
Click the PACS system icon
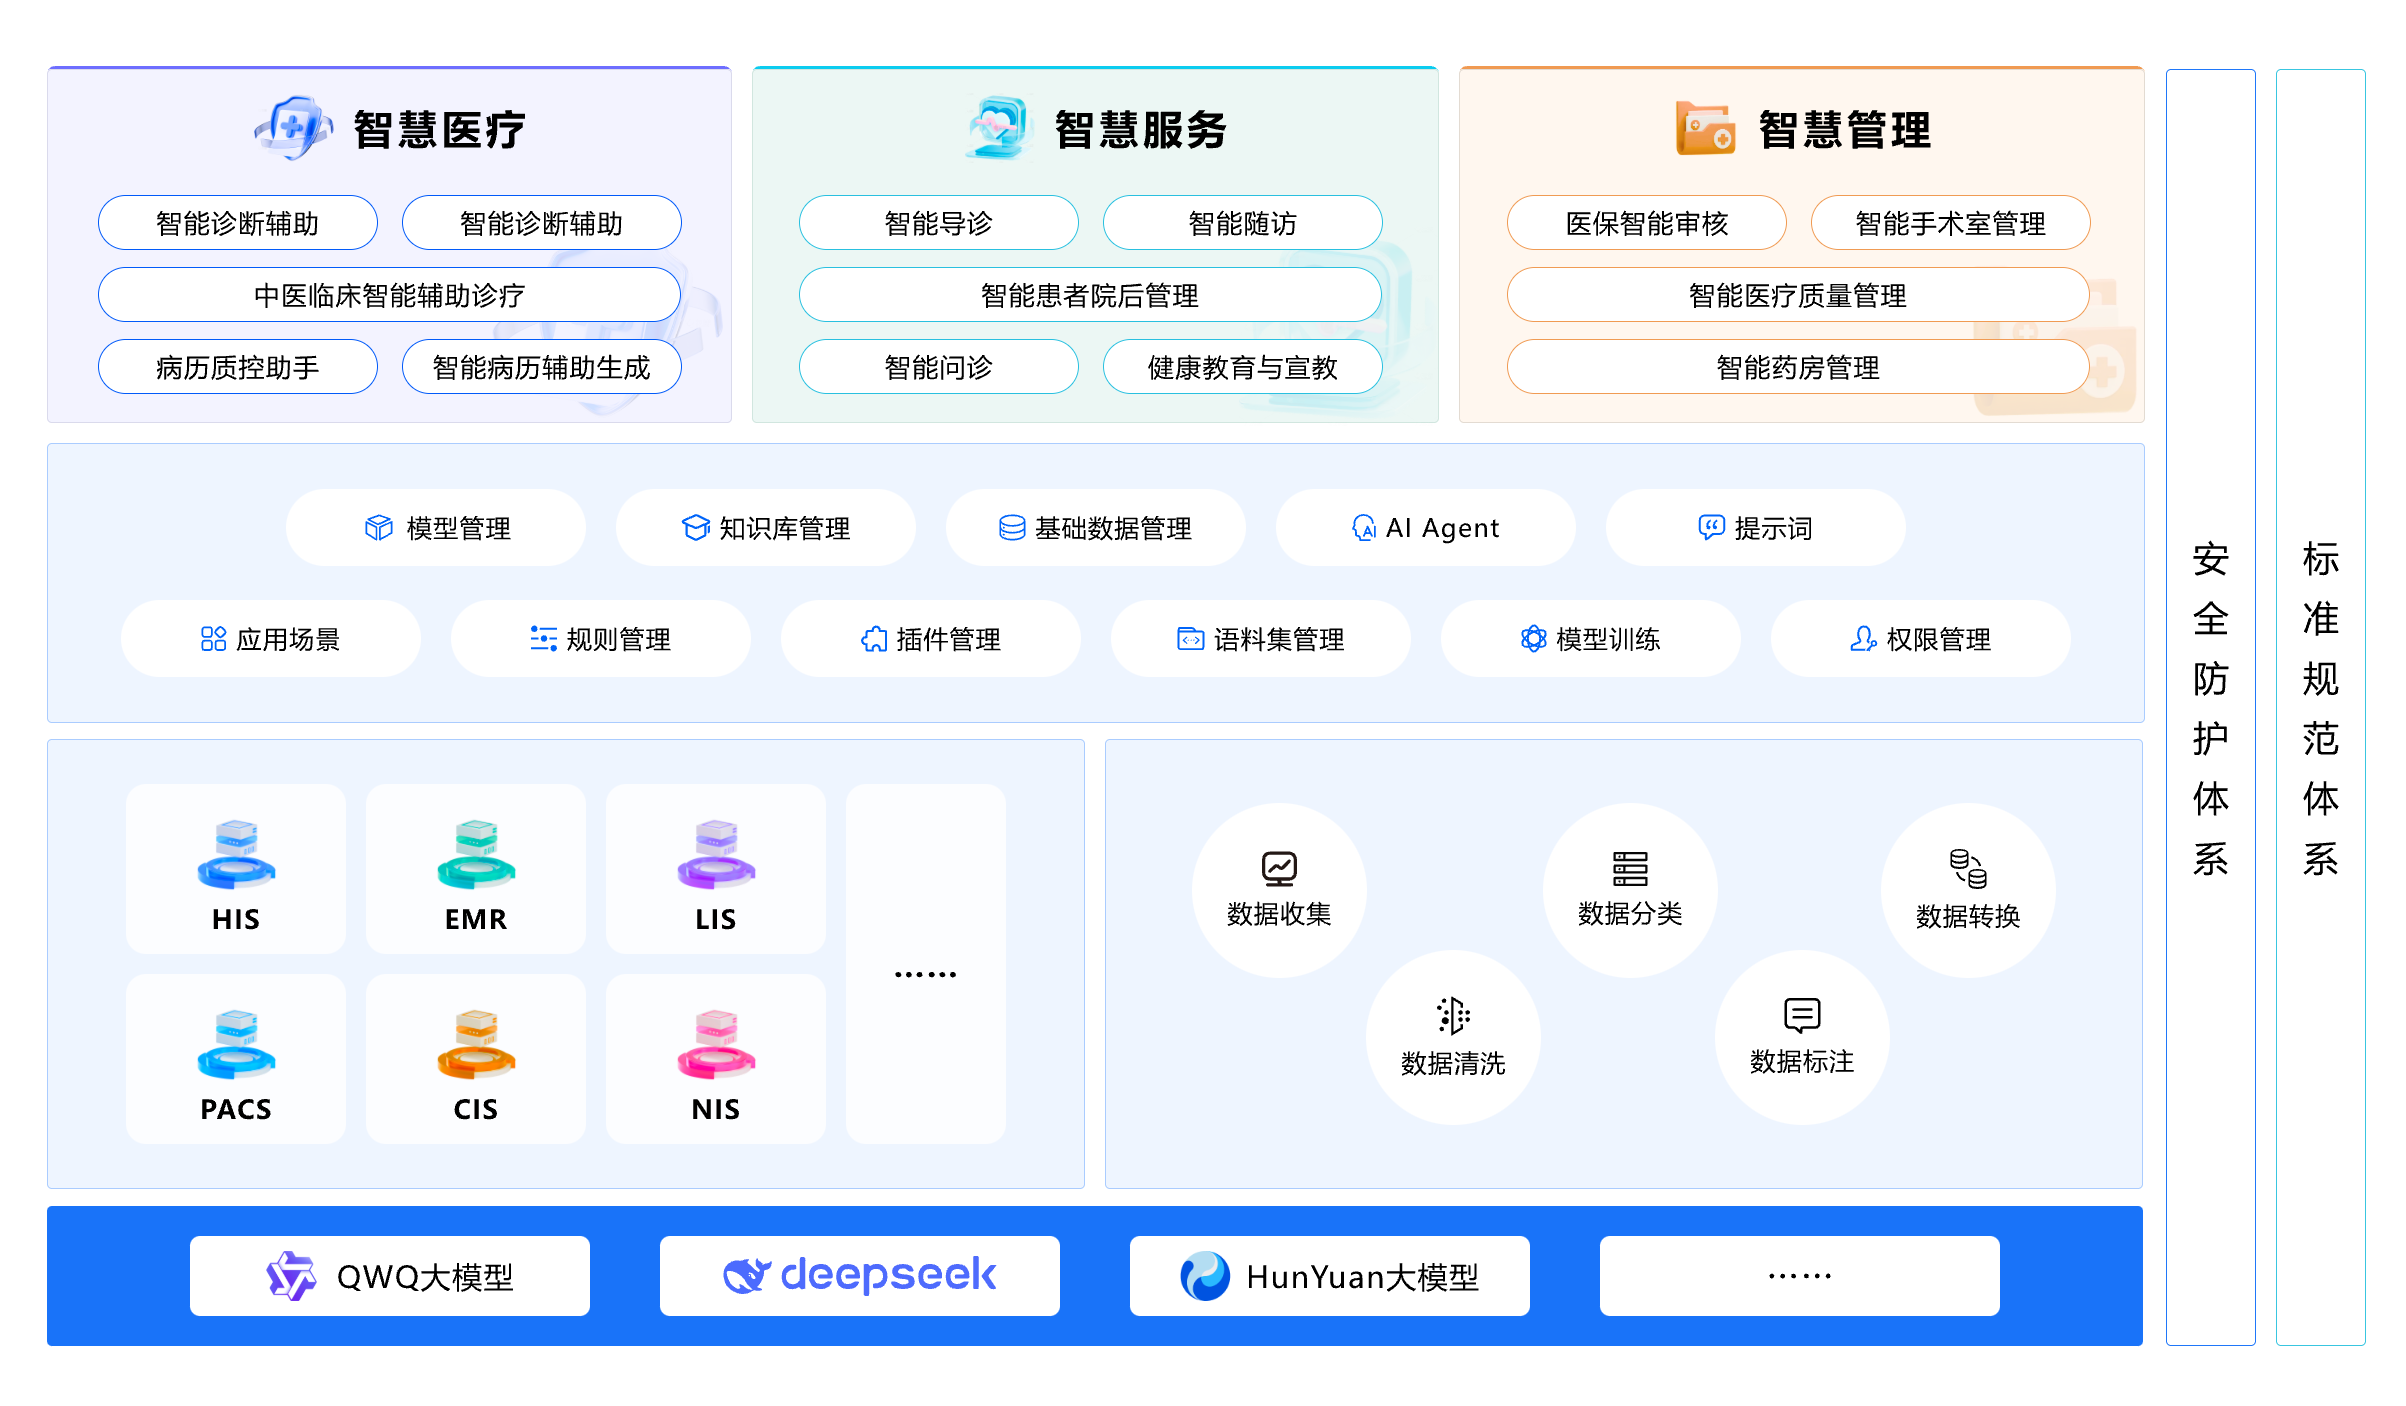236,1045
